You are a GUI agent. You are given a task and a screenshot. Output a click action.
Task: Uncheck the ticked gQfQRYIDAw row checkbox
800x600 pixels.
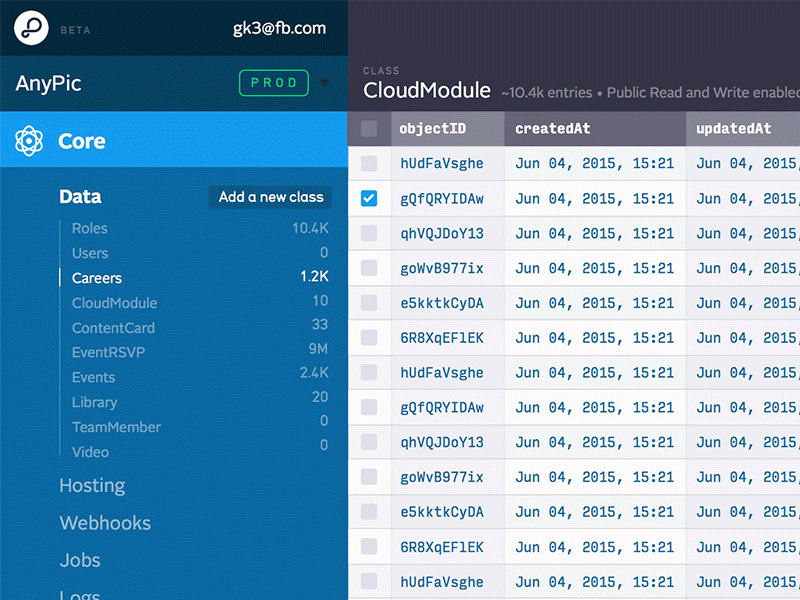[369, 198]
